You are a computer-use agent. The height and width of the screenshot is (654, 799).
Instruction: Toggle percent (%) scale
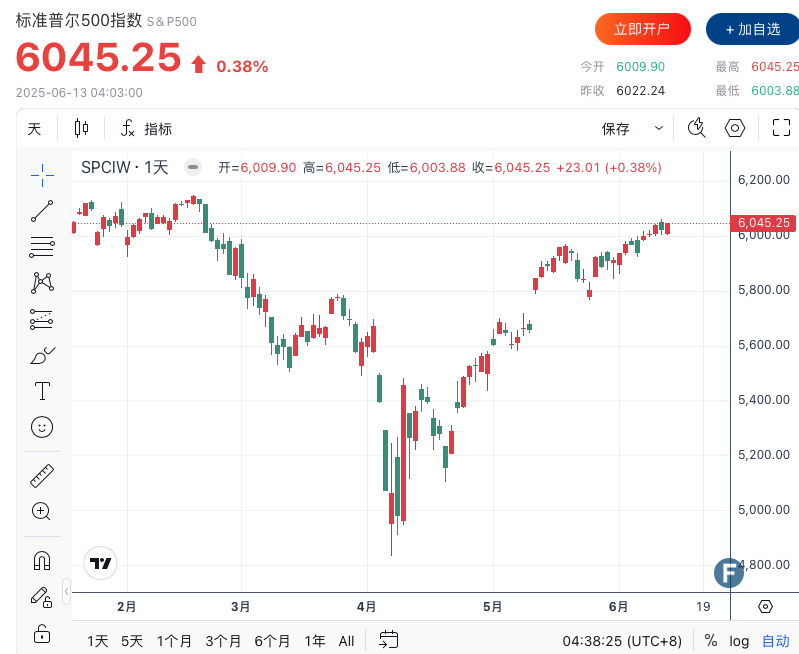point(711,640)
